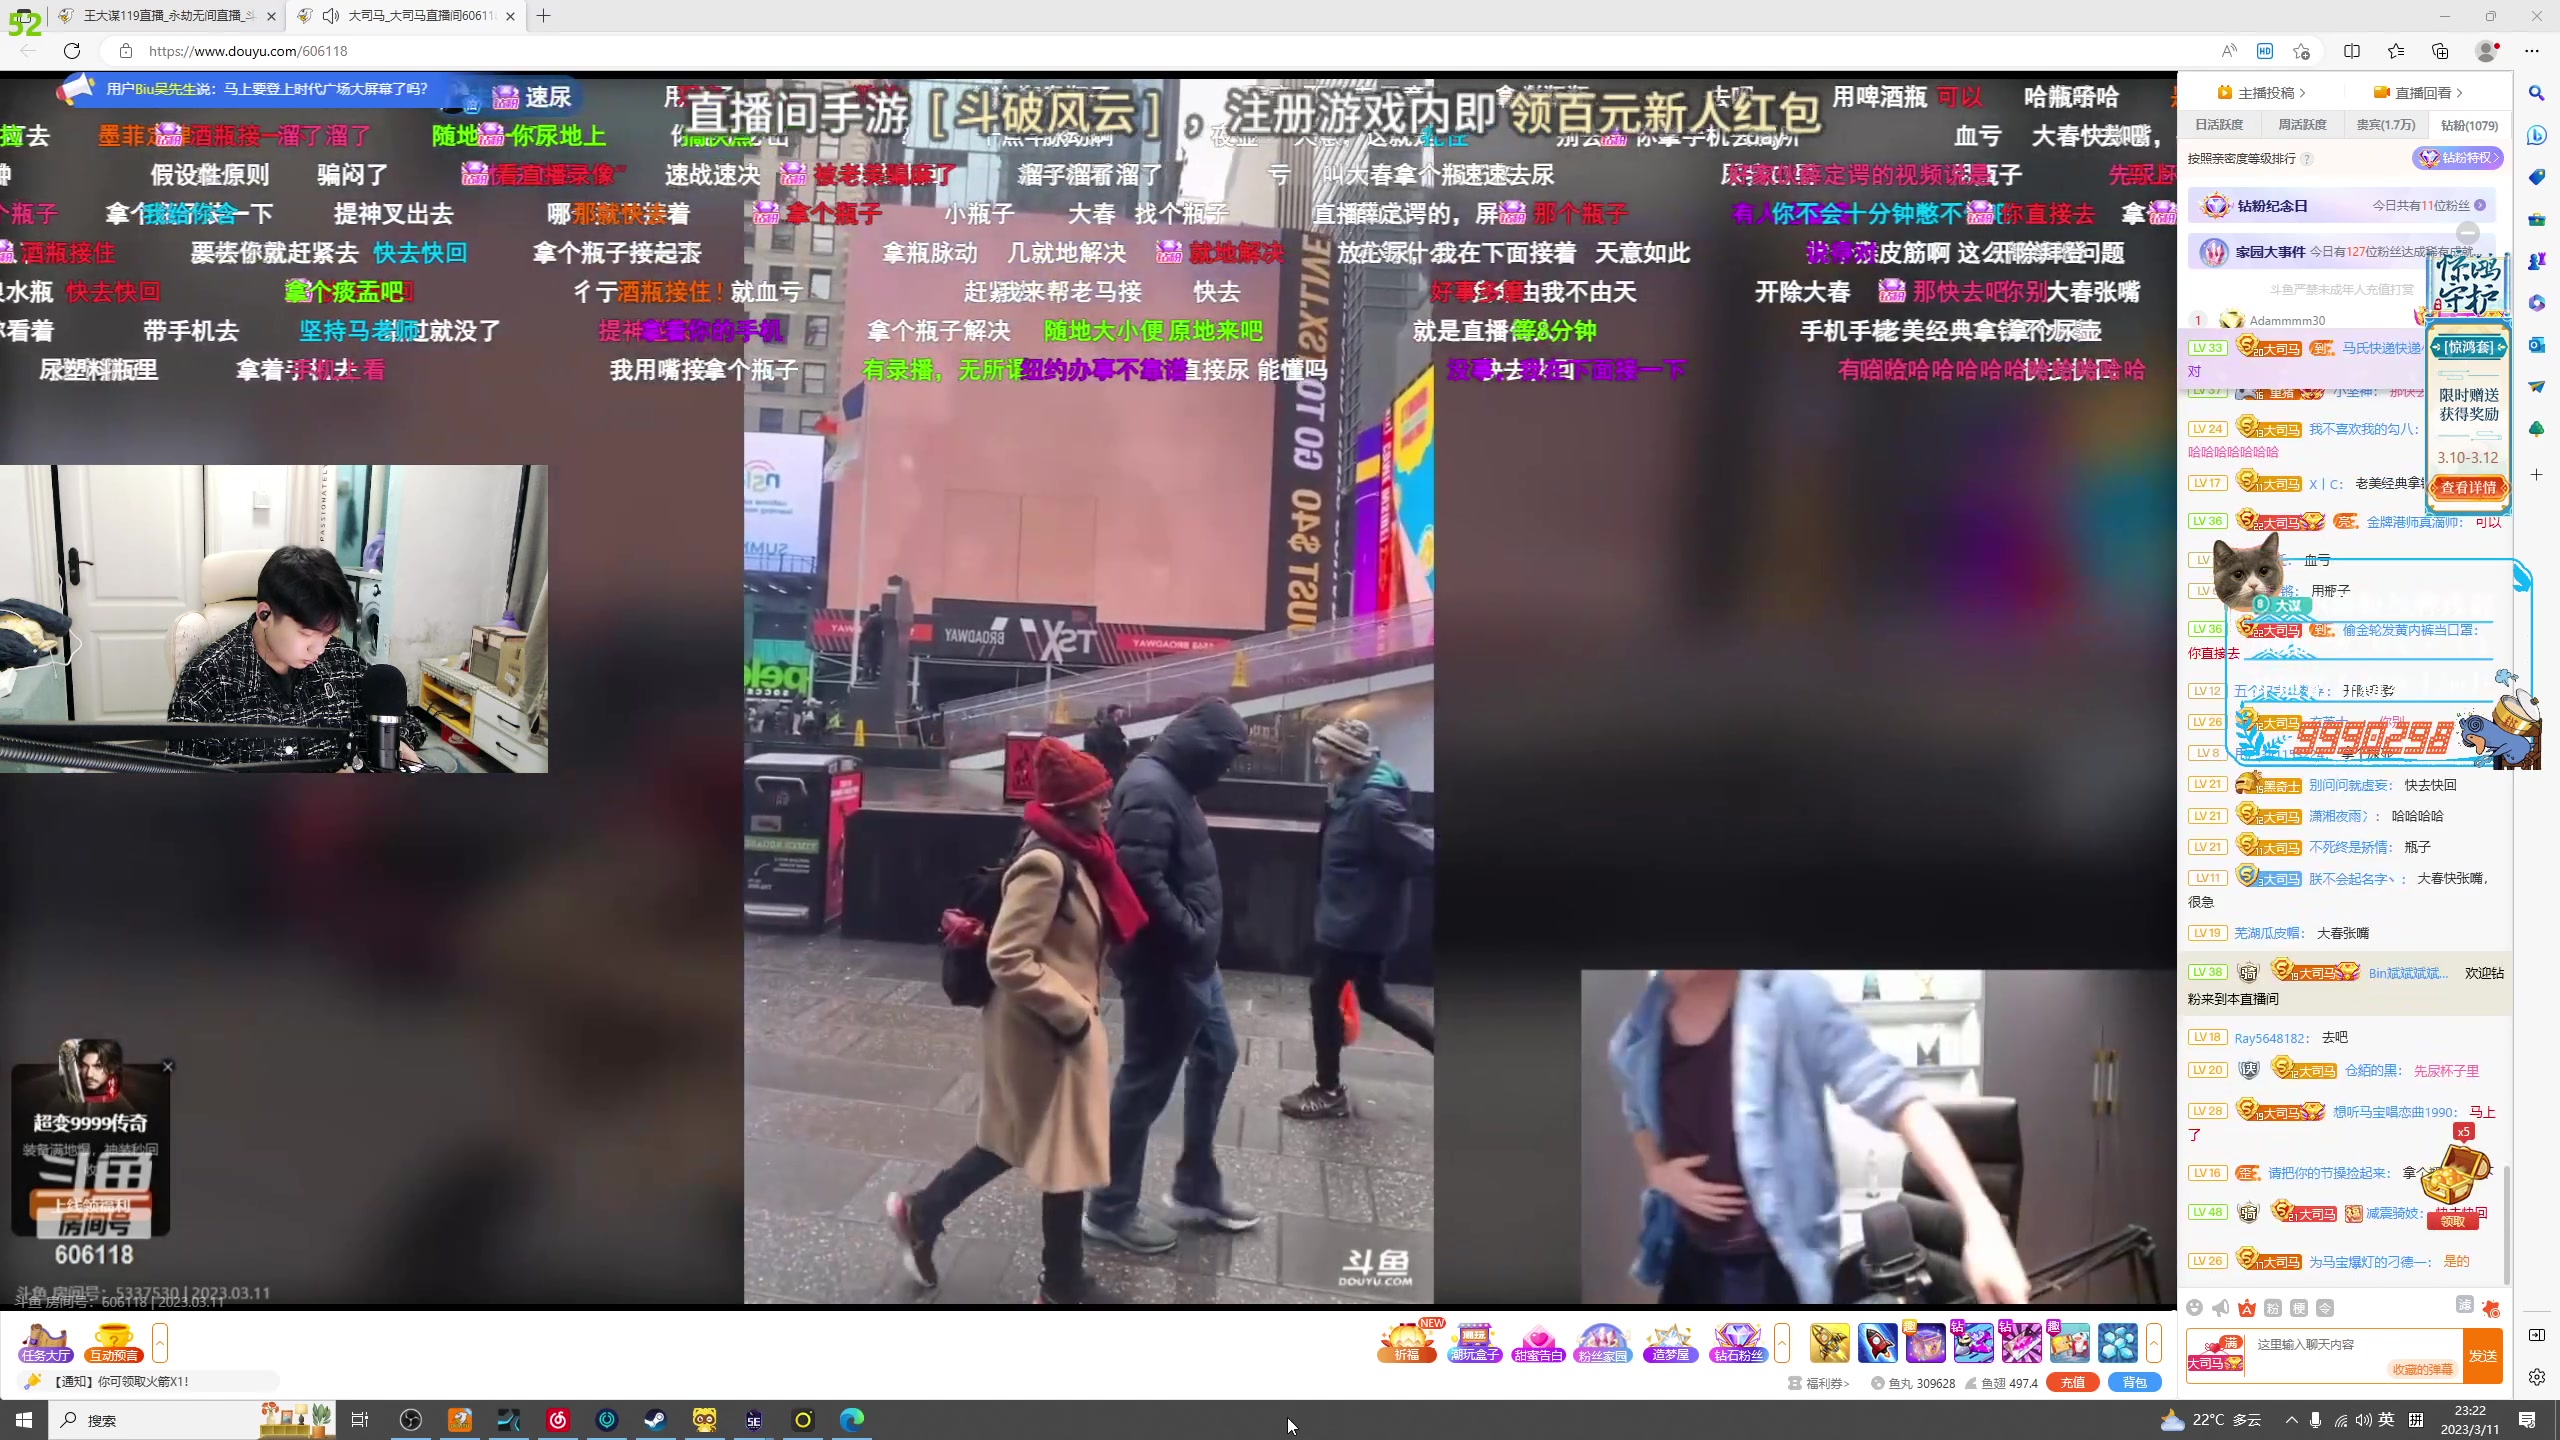Open the 祈福 blessing activity icon
The height and width of the screenshot is (1440, 2560).
pyautogui.click(x=1407, y=1342)
